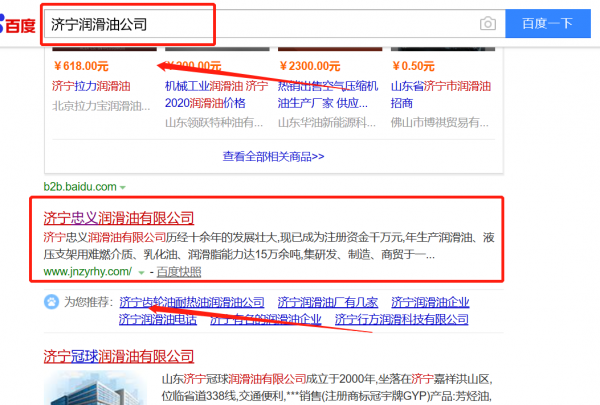The height and width of the screenshot is (405, 600).
Task: Open 济宁冠球润滑油有限公司 result title
Action: click(x=118, y=355)
